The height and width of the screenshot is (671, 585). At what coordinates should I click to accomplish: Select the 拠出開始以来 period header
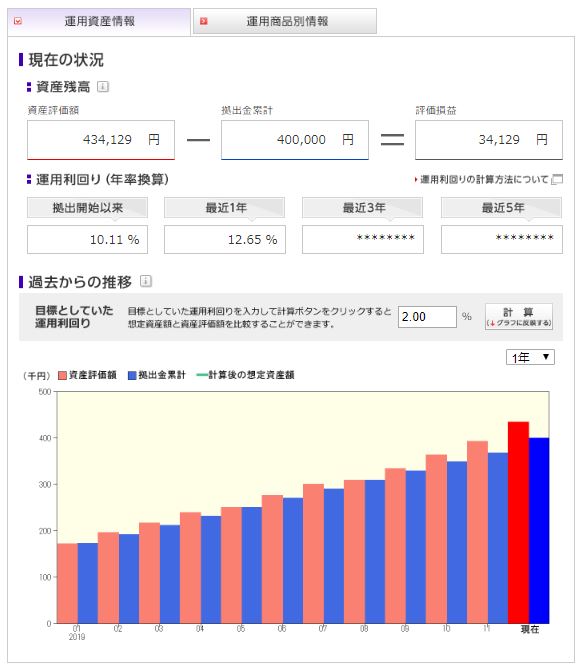[87, 208]
